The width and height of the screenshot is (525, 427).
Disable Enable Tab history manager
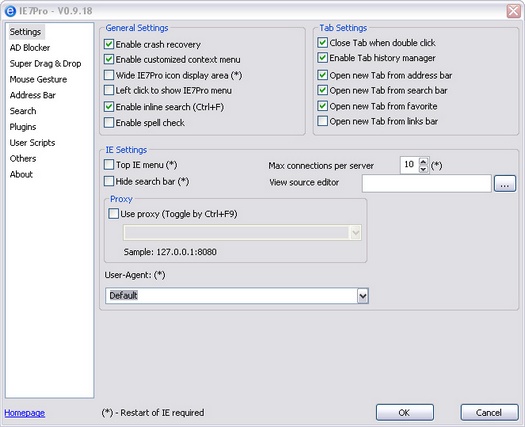click(x=322, y=58)
